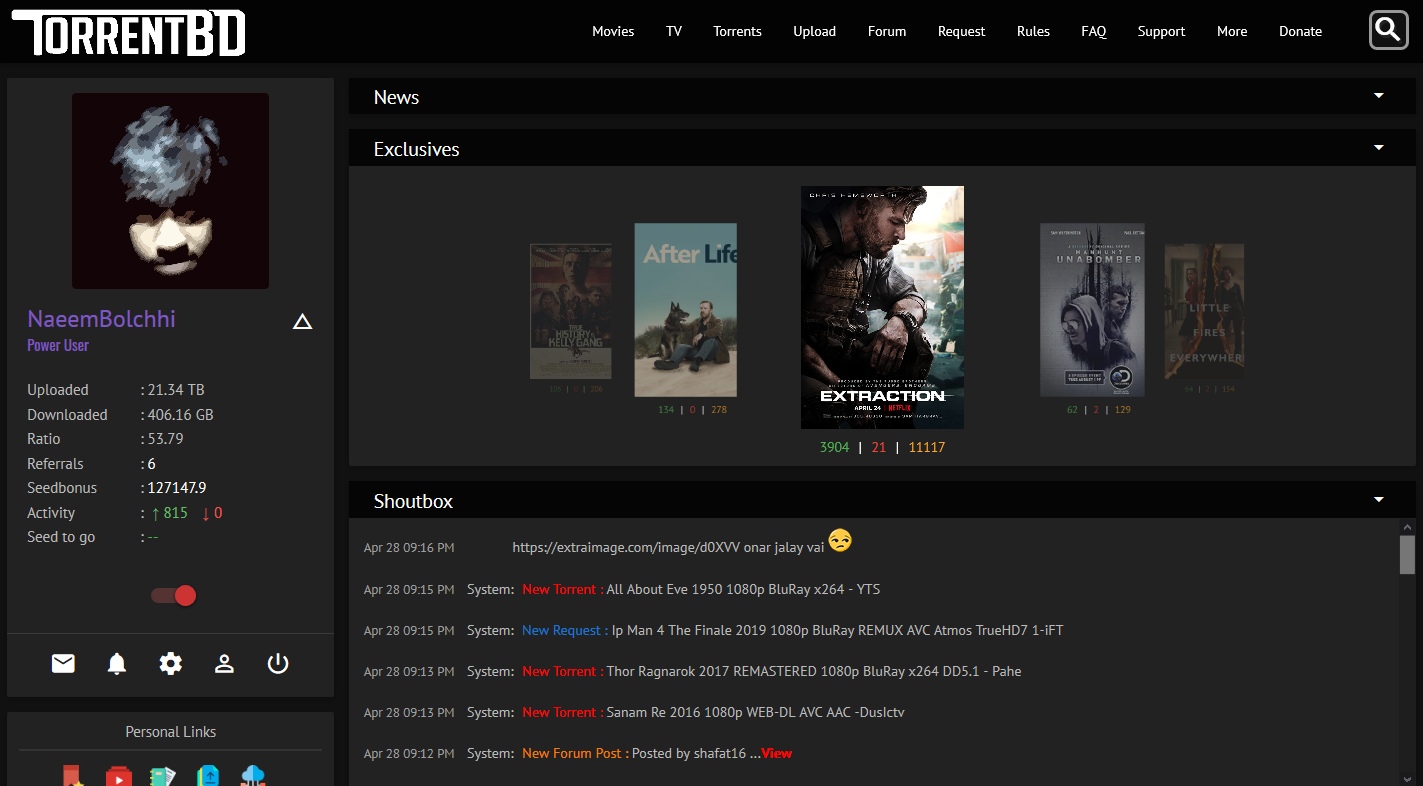Collapse the Exclusives panel arrow
This screenshot has height=786, width=1423.
pyautogui.click(x=1379, y=148)
